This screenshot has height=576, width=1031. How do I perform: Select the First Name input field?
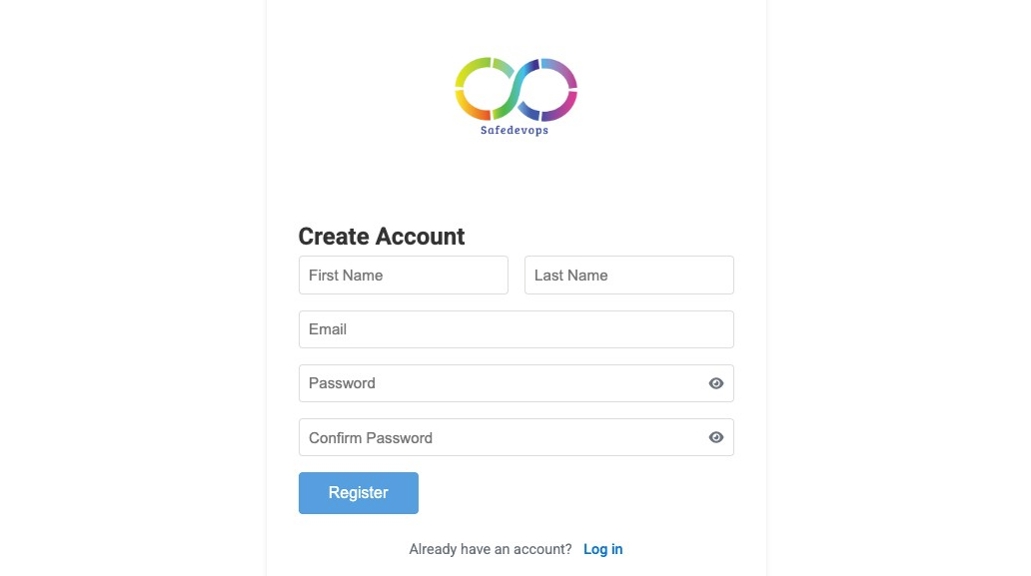(x=403, y=275)
